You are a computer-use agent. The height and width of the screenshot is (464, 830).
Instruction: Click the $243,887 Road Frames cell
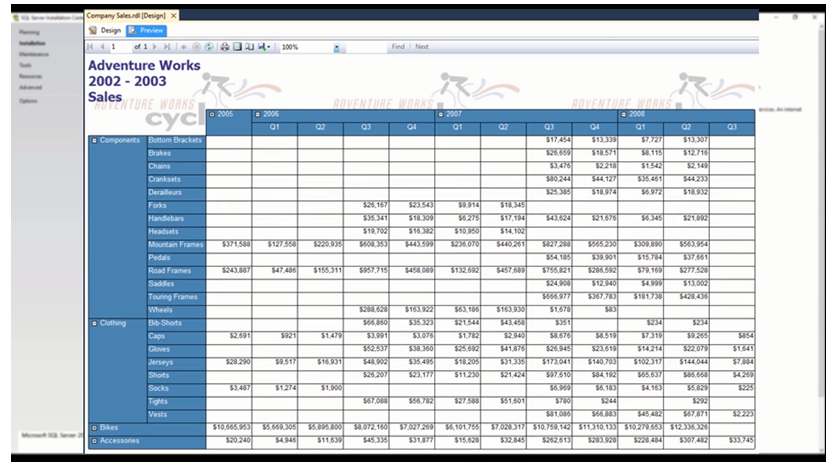pyautogui.click(x=229, y=271)
